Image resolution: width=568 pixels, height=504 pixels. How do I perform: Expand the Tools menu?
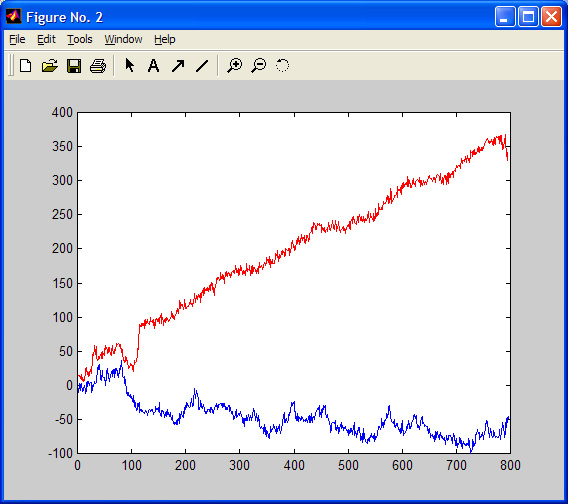80,39
